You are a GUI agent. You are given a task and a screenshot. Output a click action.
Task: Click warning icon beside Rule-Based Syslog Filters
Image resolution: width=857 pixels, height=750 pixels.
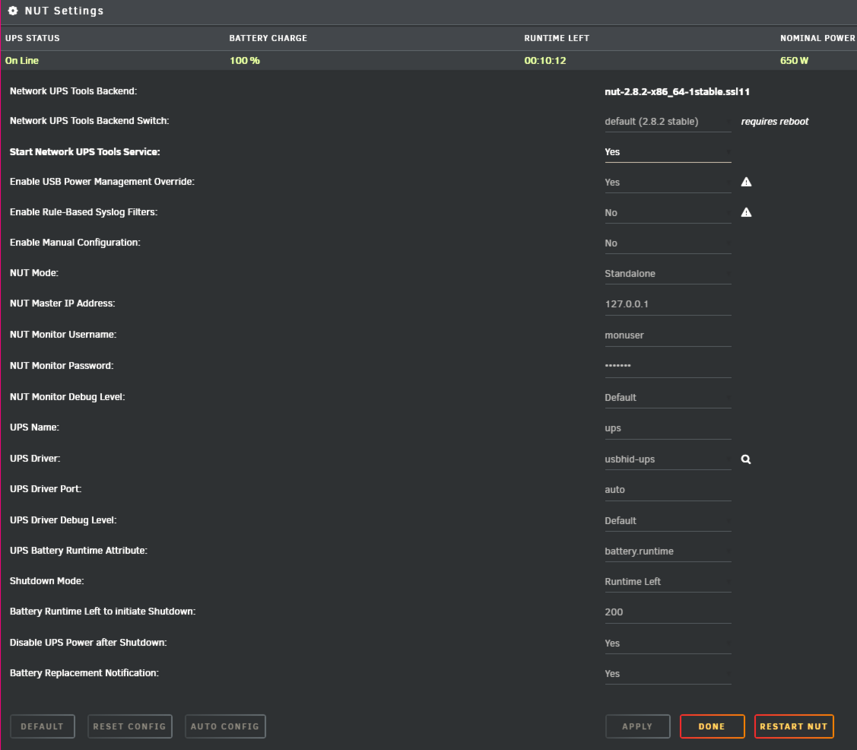pos(746,212)
